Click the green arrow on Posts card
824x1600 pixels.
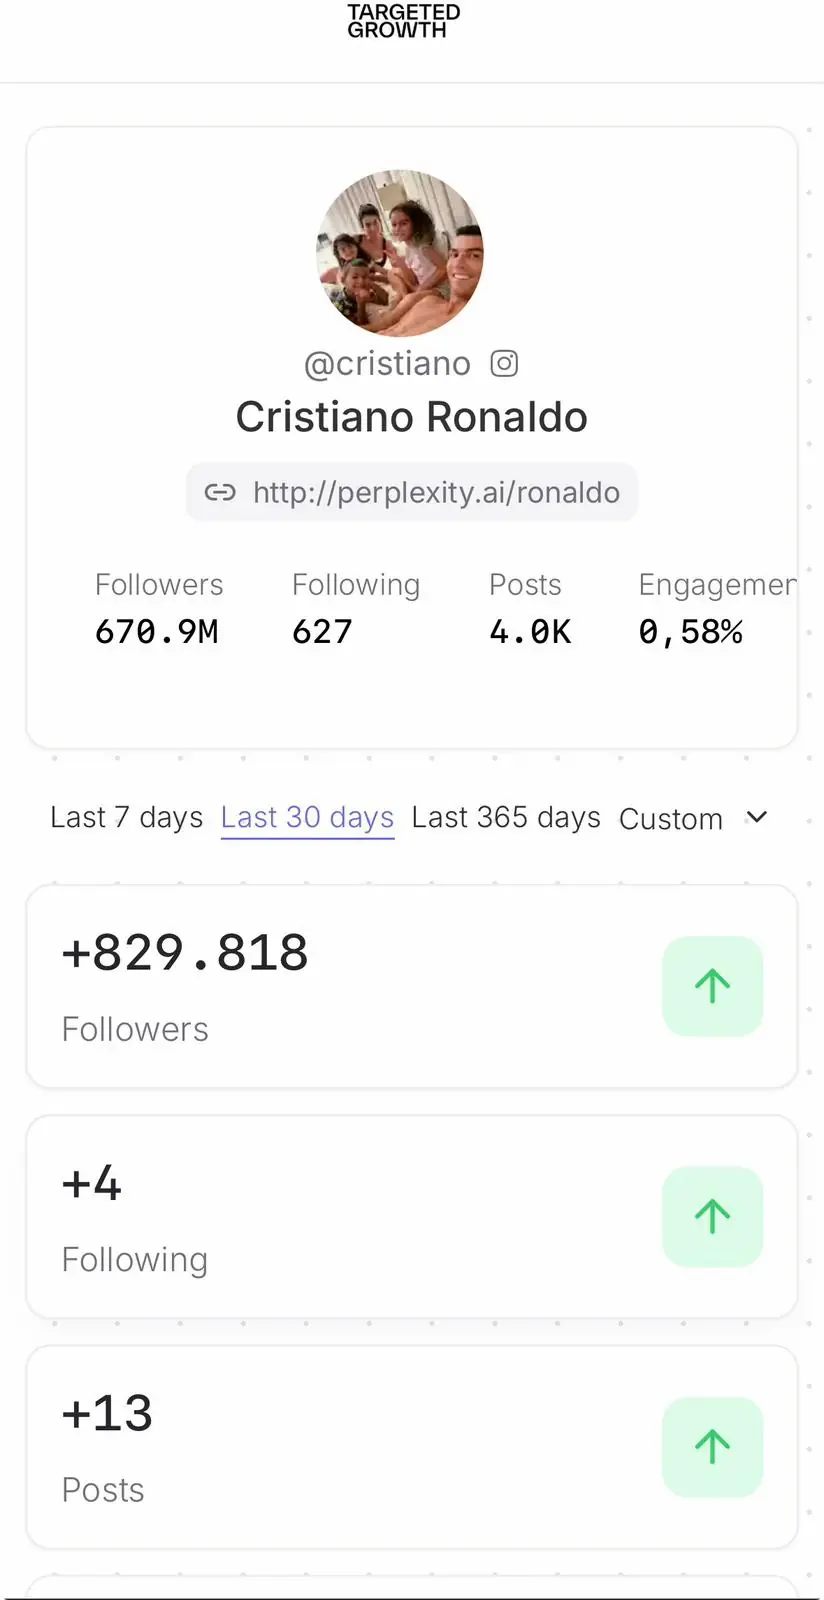pyautogui.click(x=712, y=1446)
